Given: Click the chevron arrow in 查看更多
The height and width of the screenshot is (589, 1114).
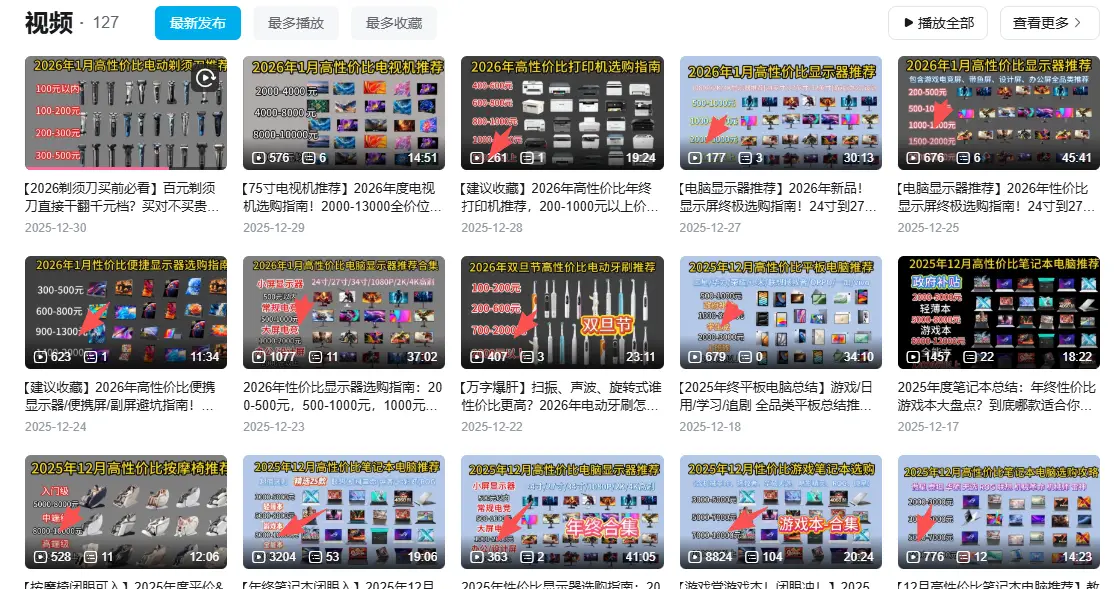Looking at the screenshot, I should click(x=1078, y=23).
